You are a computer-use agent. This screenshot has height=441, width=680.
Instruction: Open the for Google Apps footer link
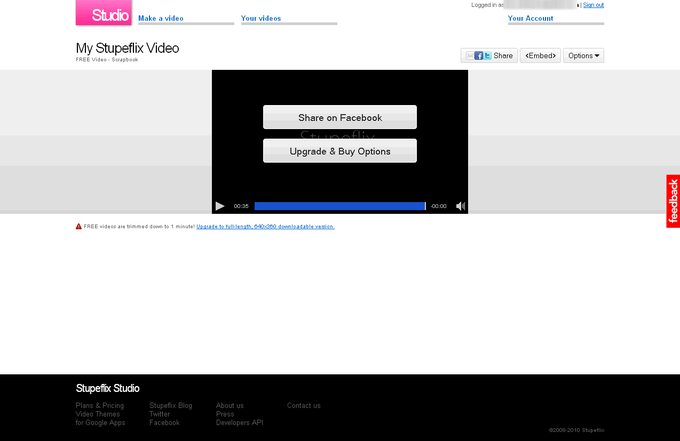tap(100, 422)
